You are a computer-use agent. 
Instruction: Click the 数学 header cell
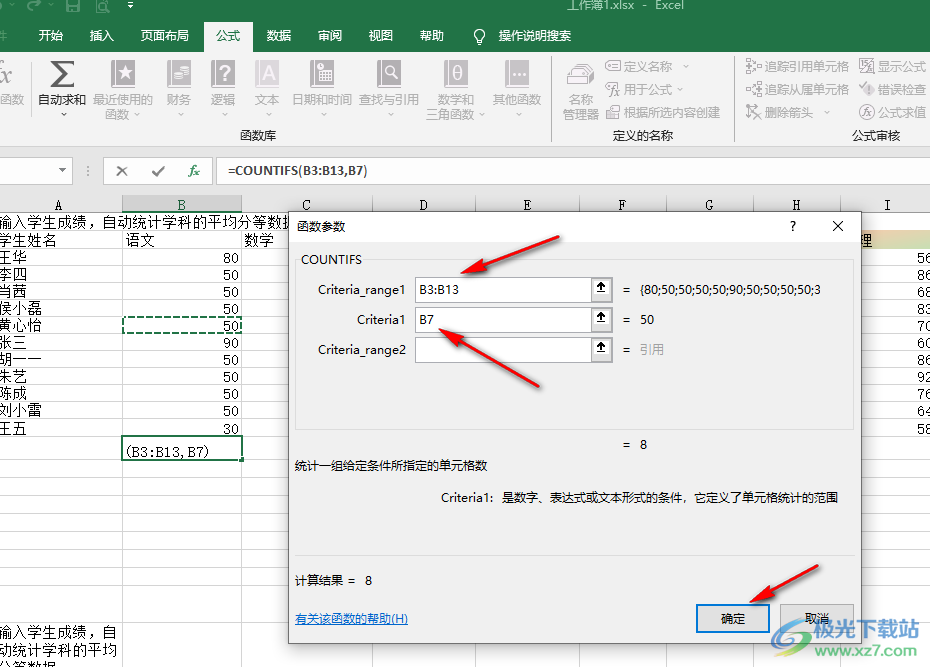(x=265, y=240)
